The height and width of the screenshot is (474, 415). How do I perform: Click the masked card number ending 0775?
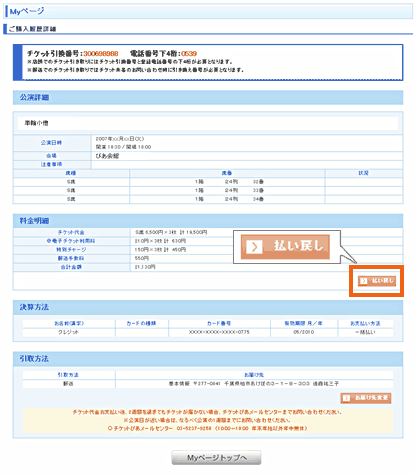[219, 332]
